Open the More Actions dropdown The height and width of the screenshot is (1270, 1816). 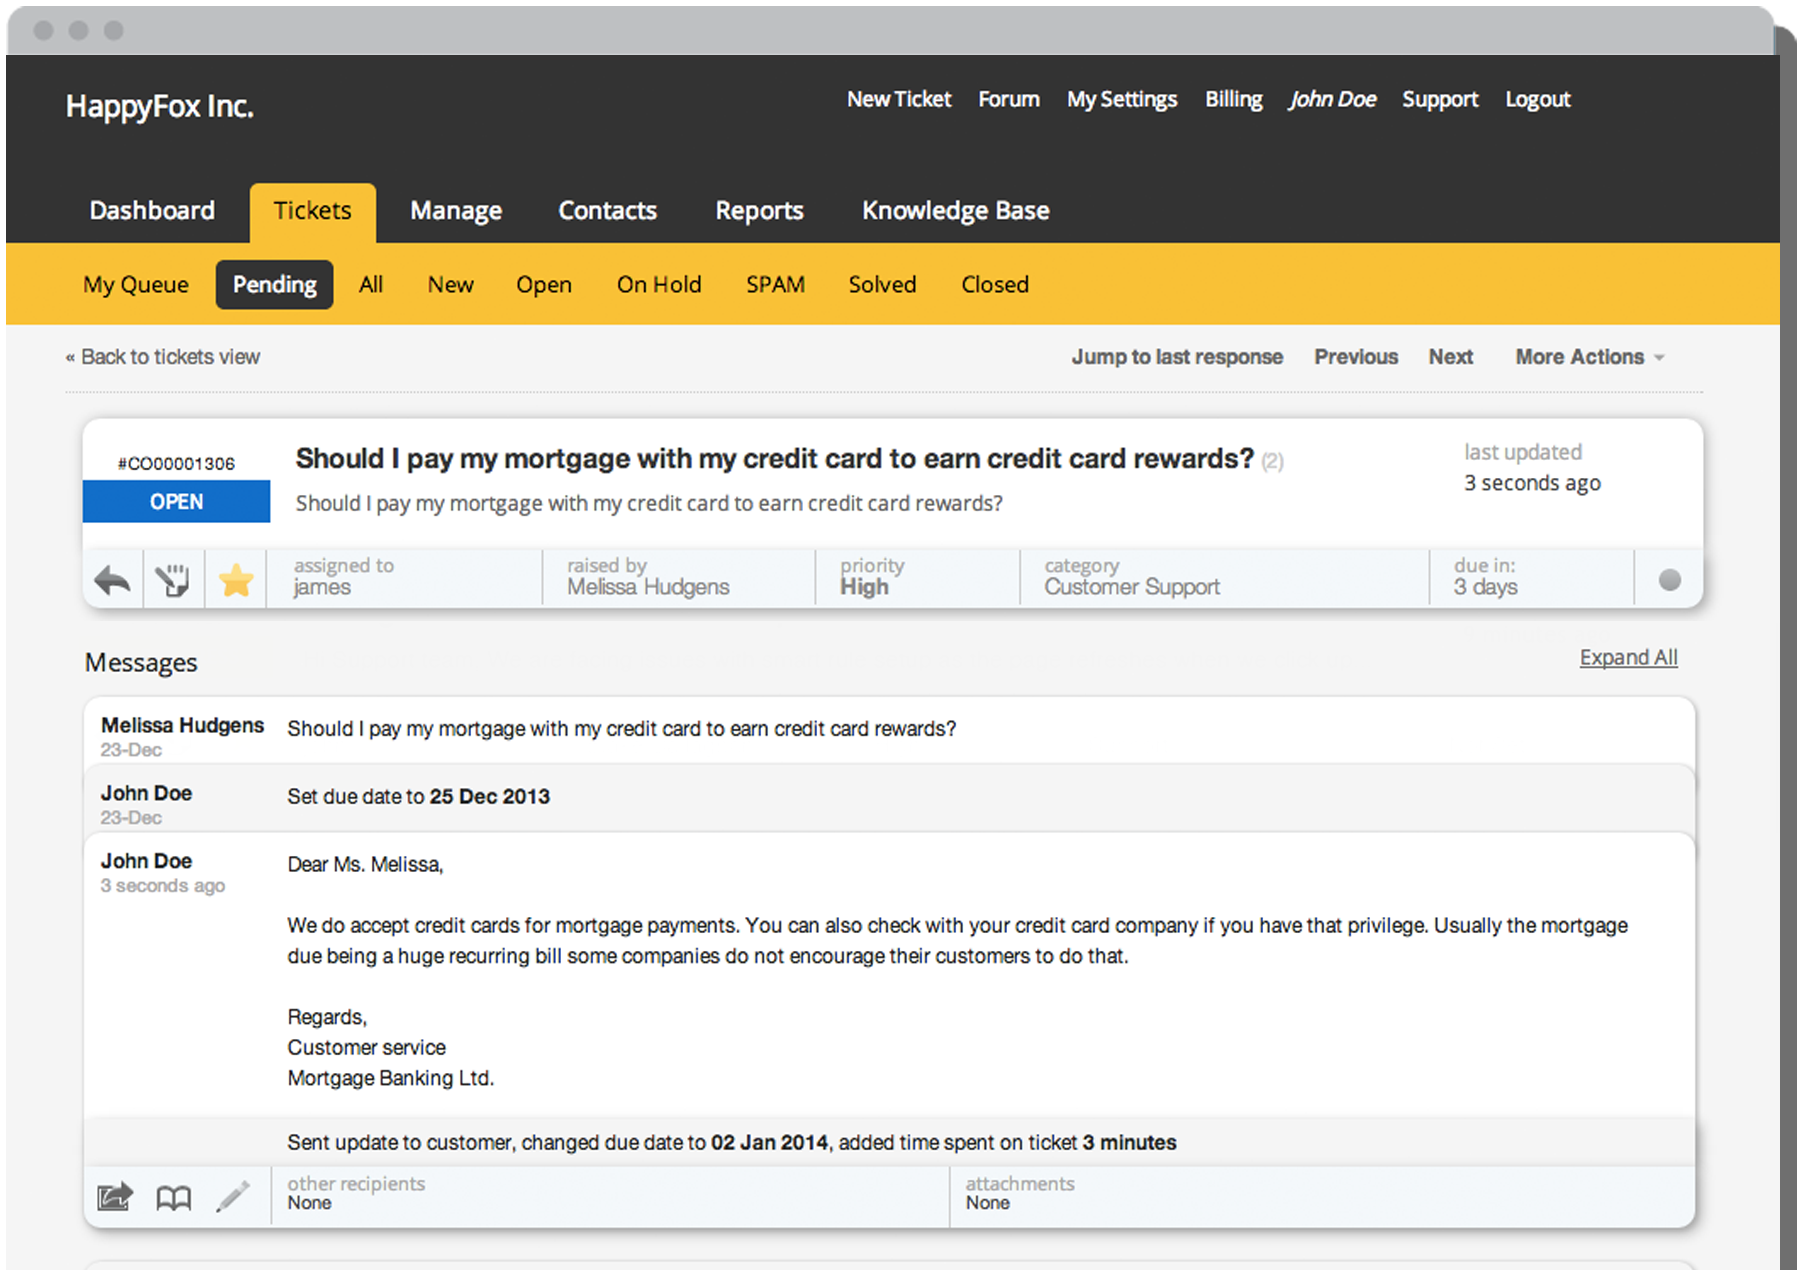pos(1589,357)
